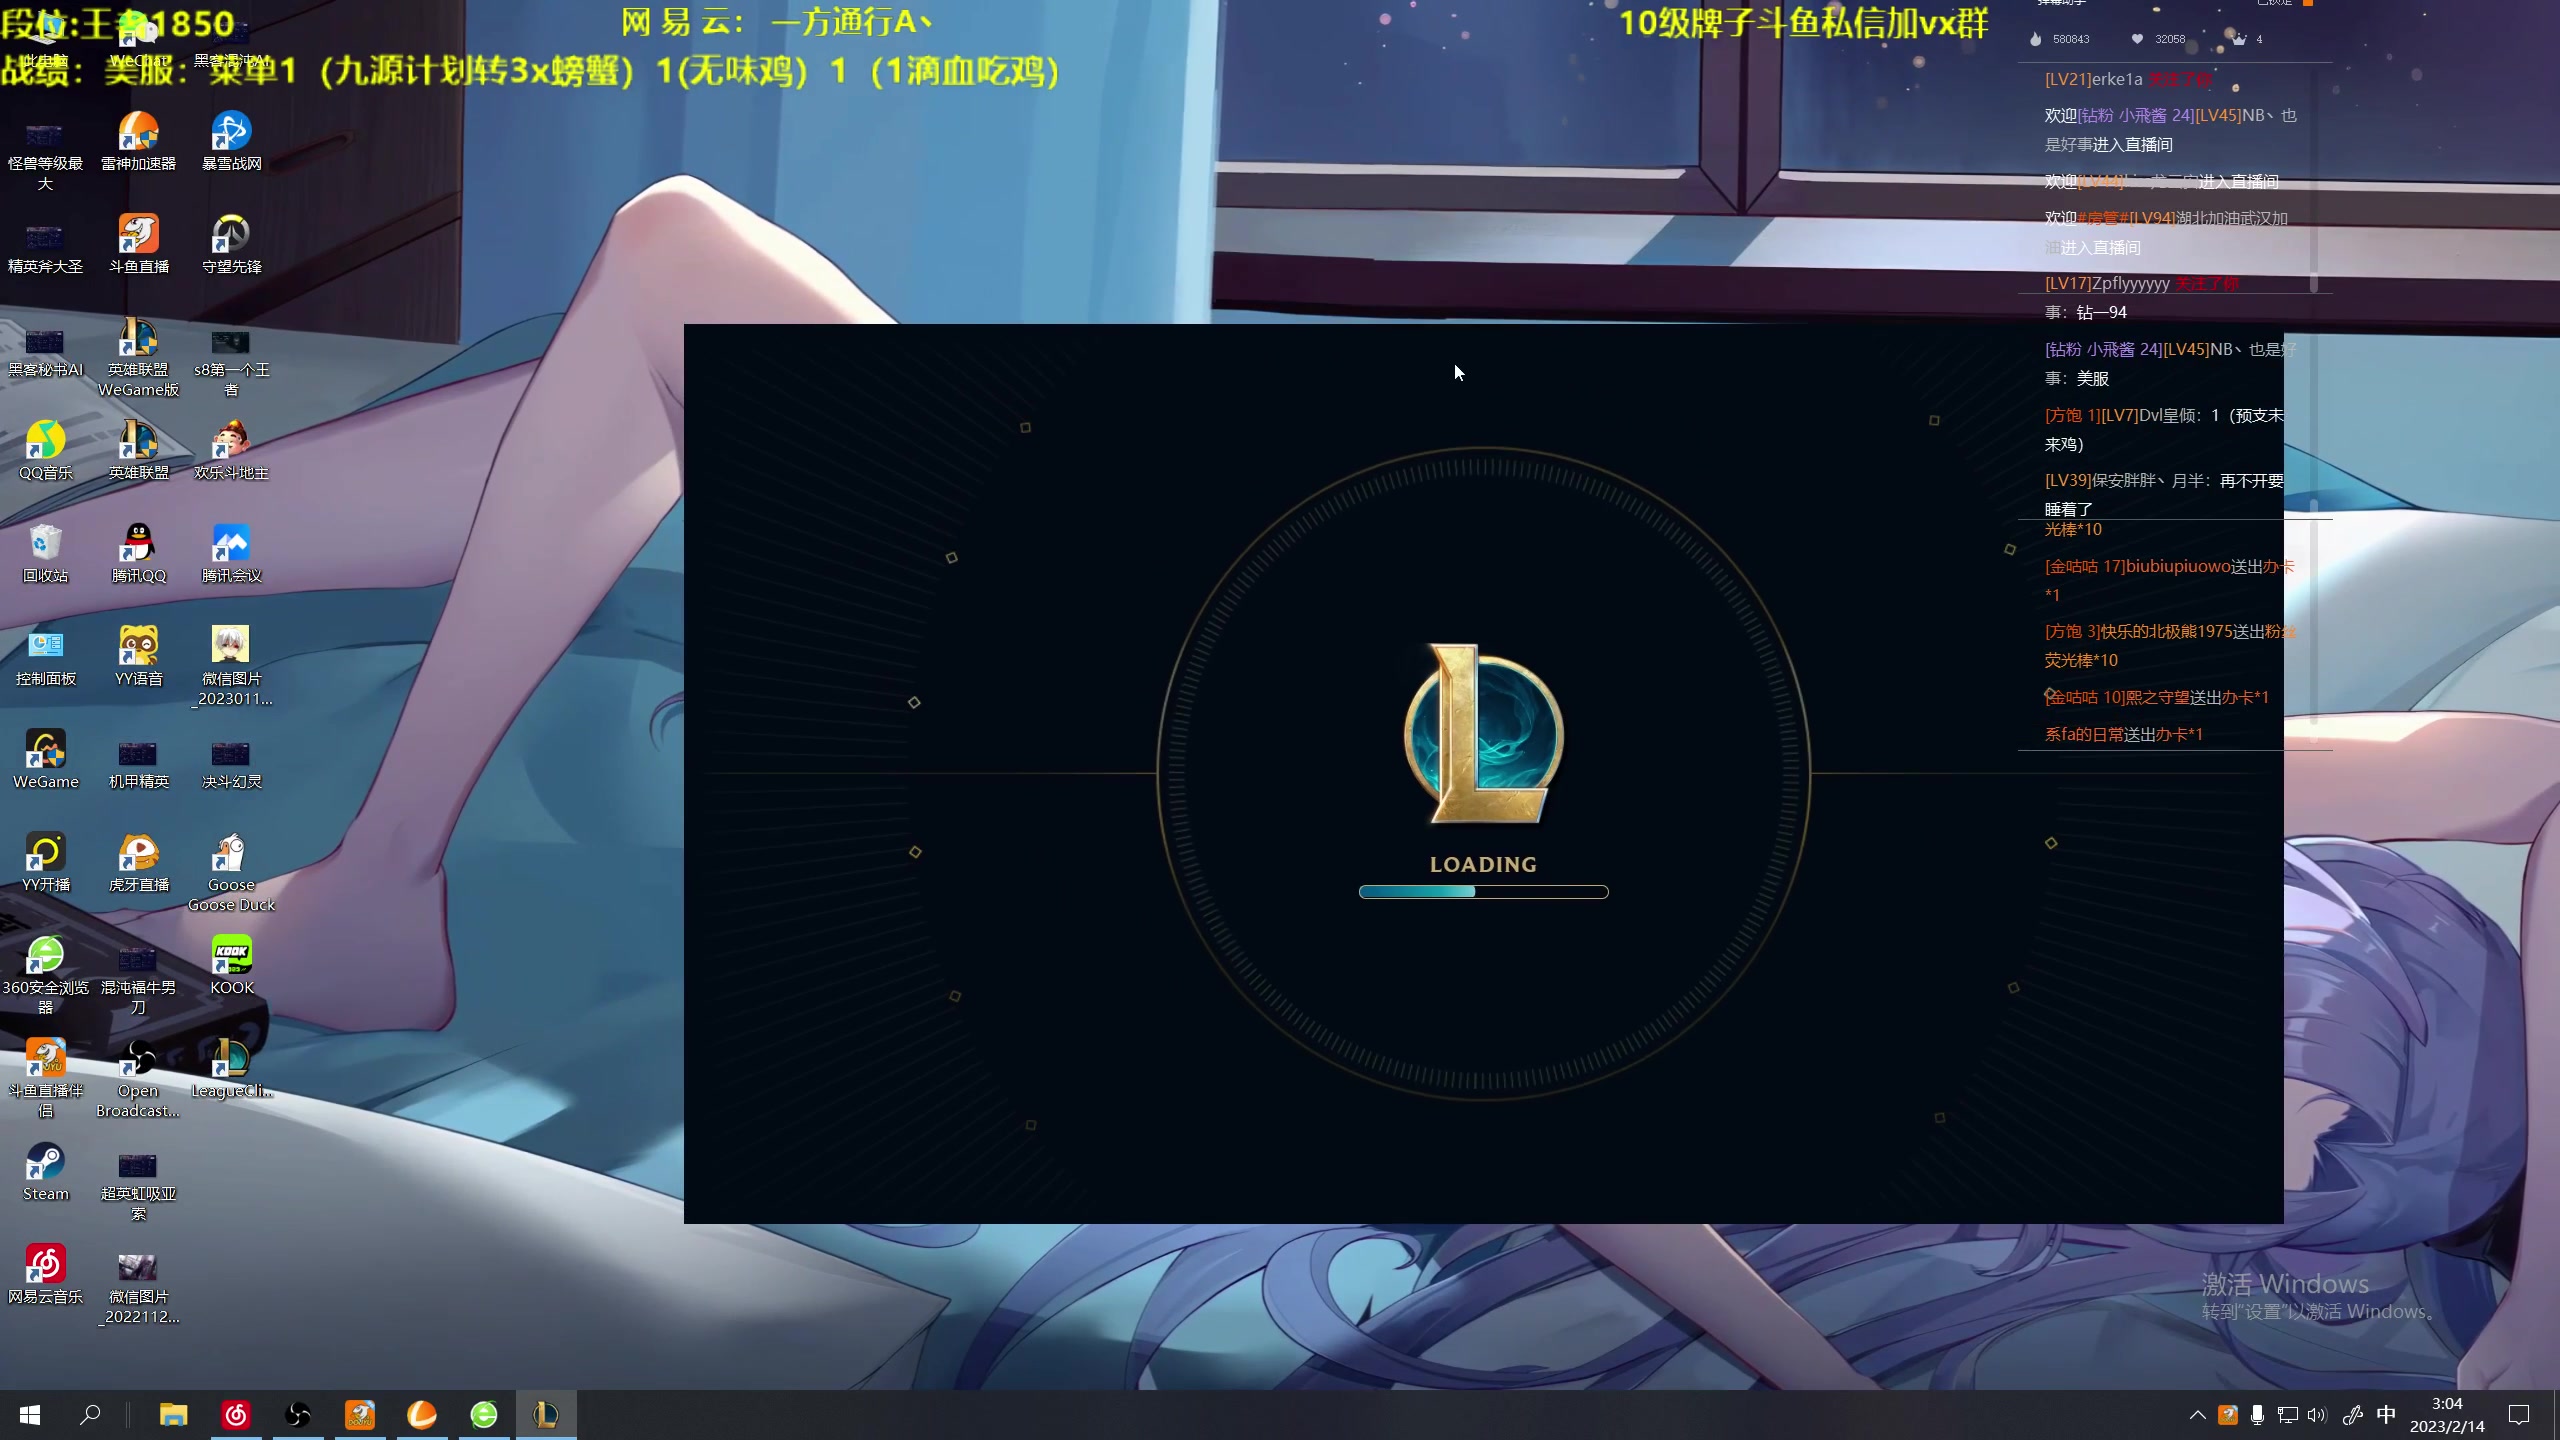Launch 雷神加速器 from the desktop
This screenshot has width=2560, height=1440.
[x=138, y=141]
